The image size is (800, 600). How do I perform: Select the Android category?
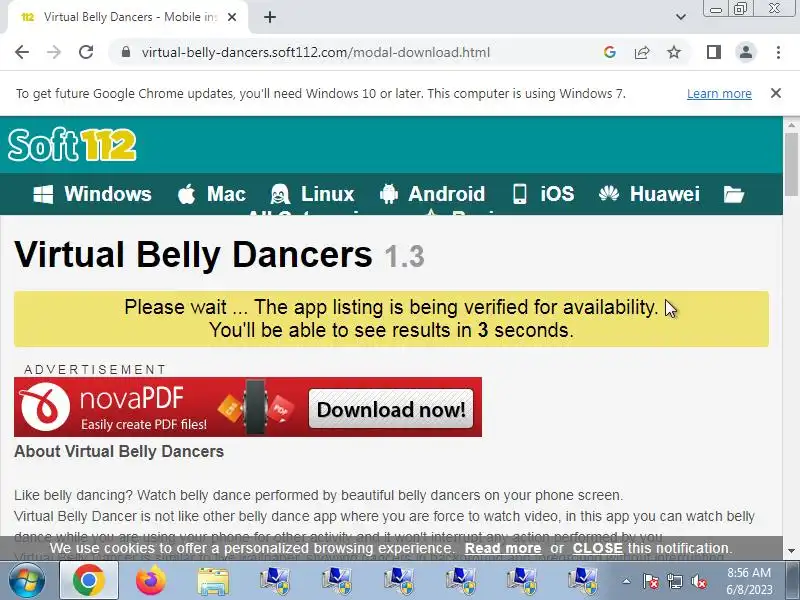[432, 194]
